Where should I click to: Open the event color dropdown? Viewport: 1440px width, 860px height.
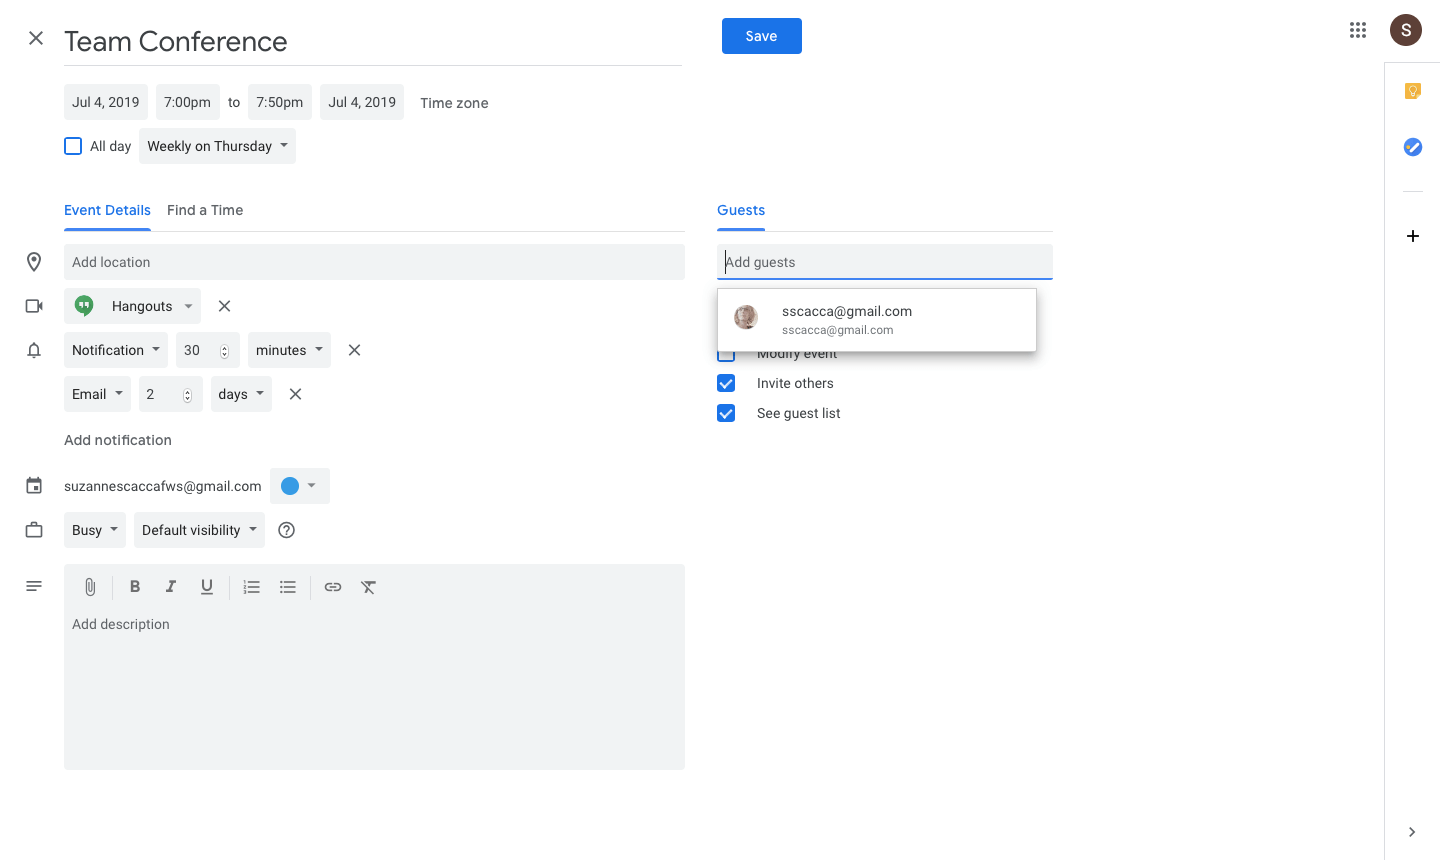(x=300, y=486)
